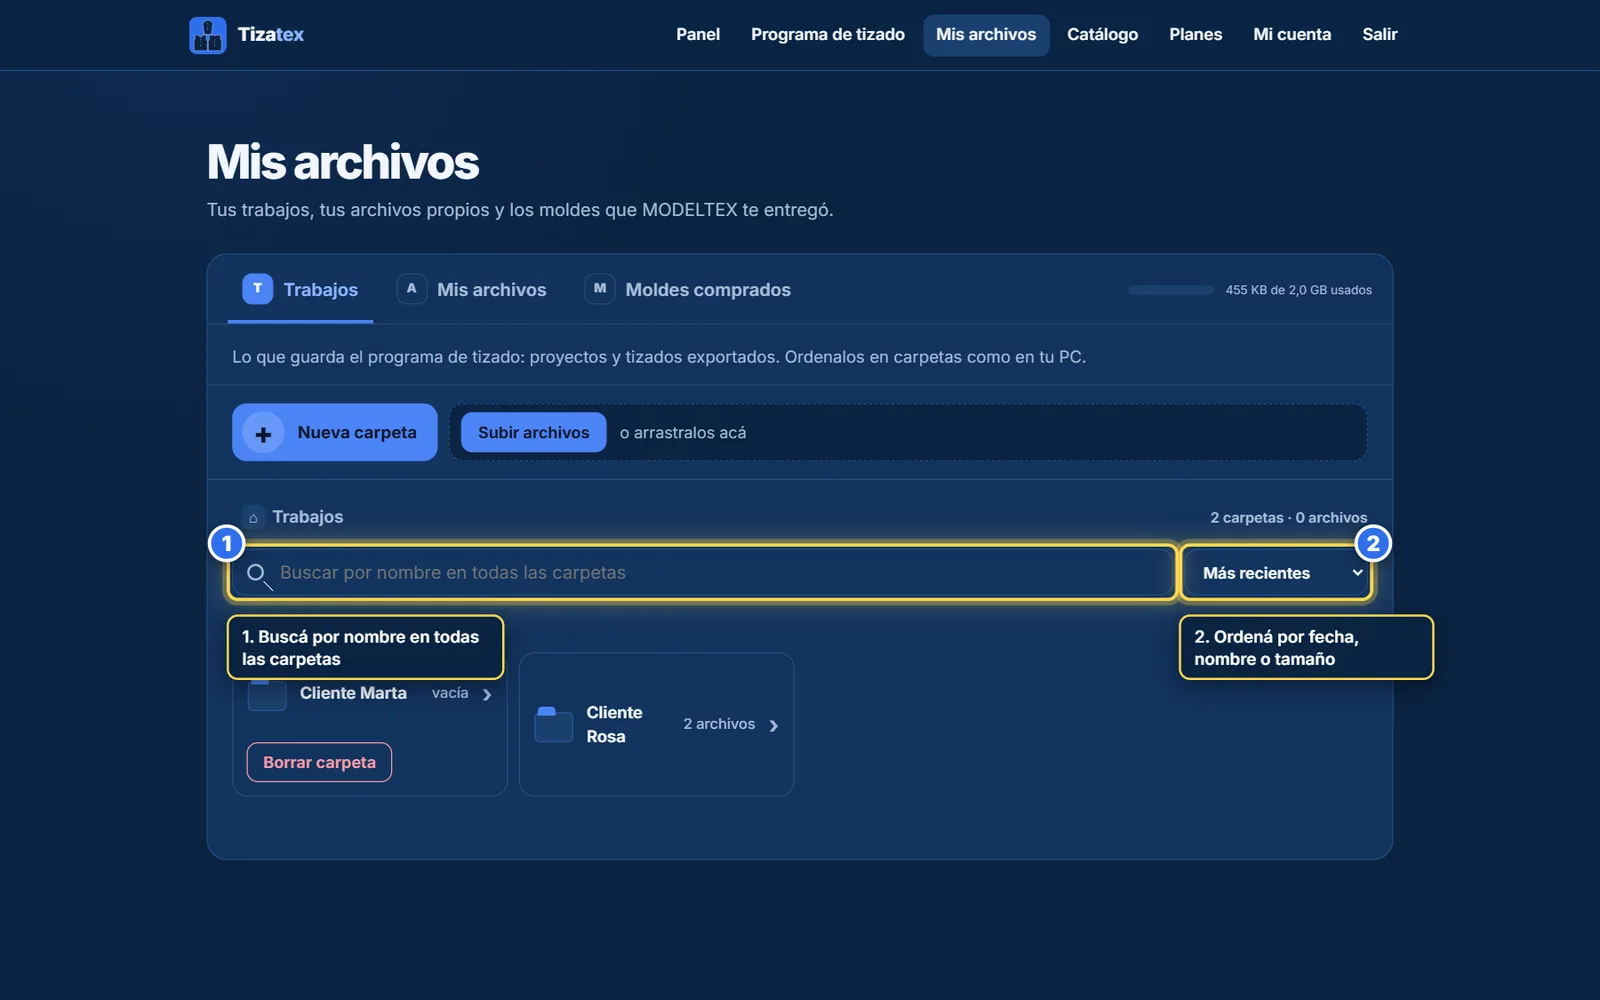Click the Subir archivos button
This screenshot has width=1600, height=1000.
click(x=533, y=432)
